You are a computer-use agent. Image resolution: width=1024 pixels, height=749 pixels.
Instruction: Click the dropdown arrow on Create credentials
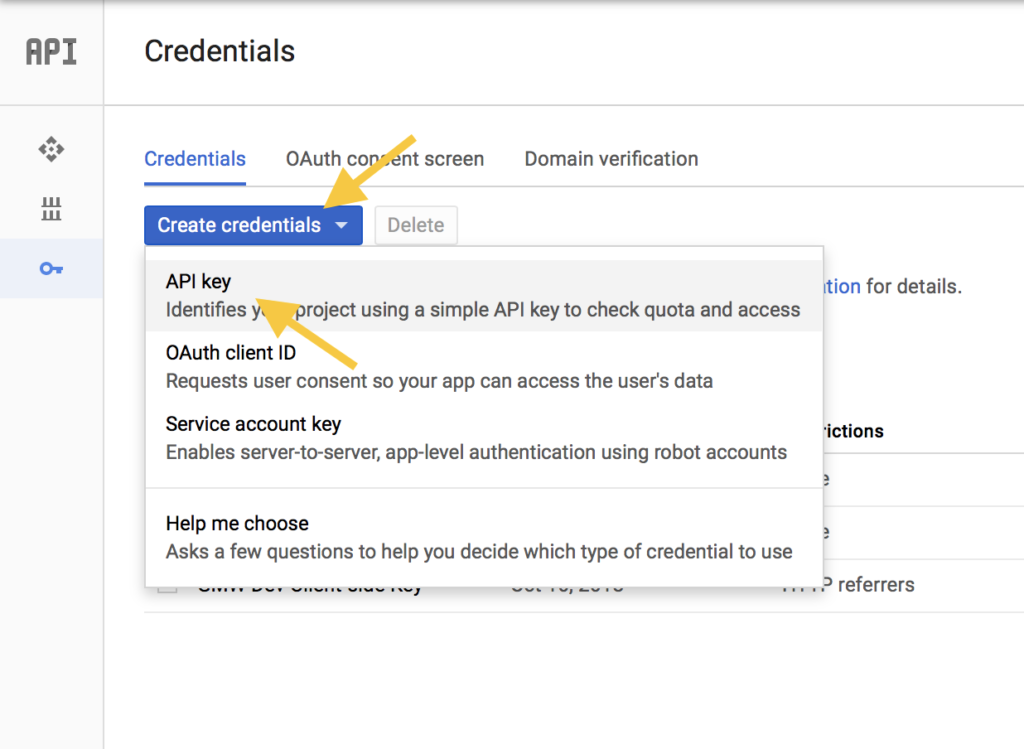341,225
